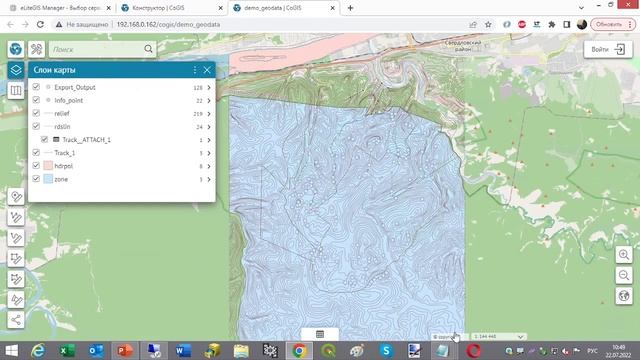Toggle the Export_Output layer checkbox
The height and width of the screenshot is (360, 640).
[x=36, y=87]
